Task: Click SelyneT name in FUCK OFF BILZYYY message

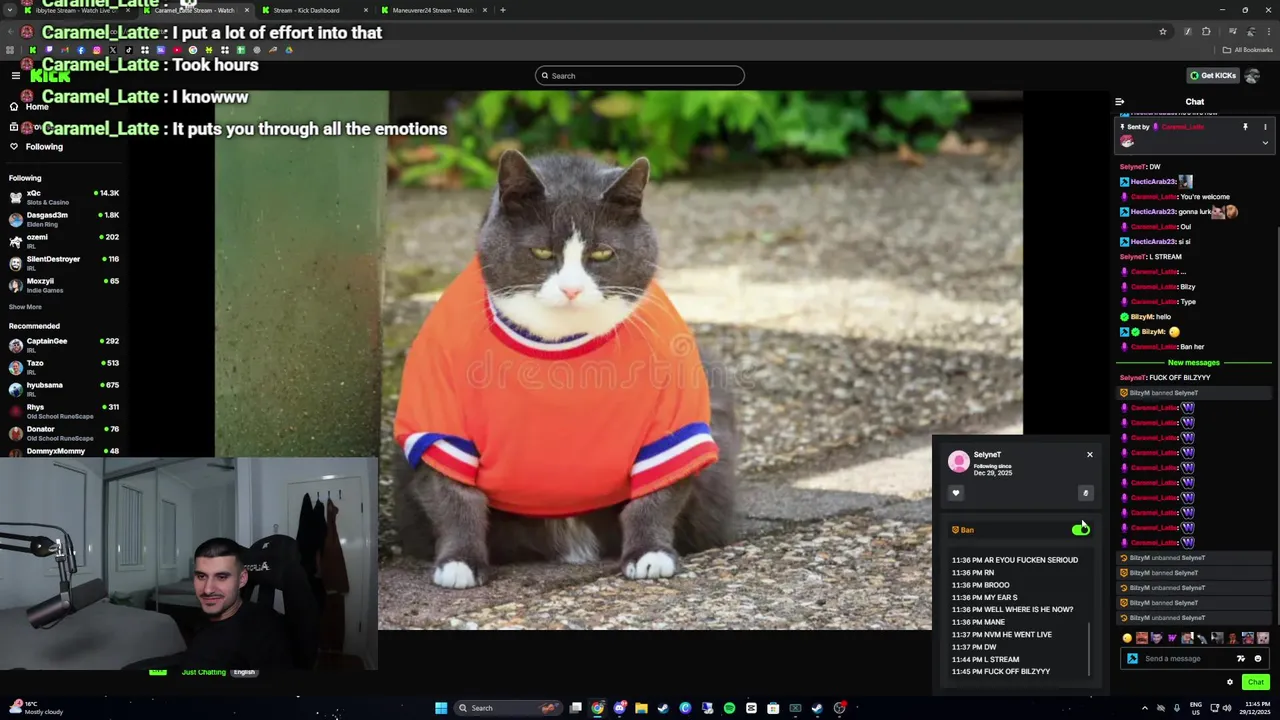Action: (1133, 378)
